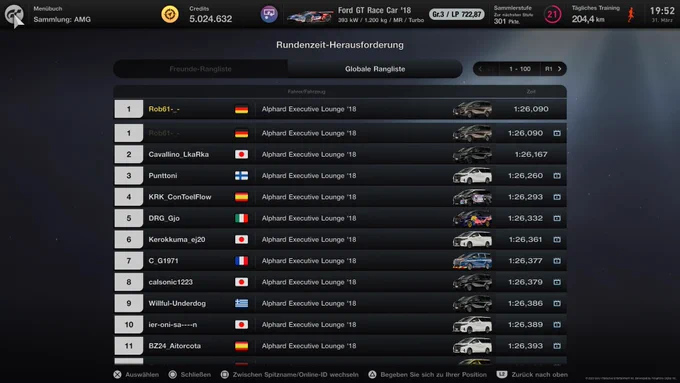Click rank 2 position badge

(x=129, y=154)
